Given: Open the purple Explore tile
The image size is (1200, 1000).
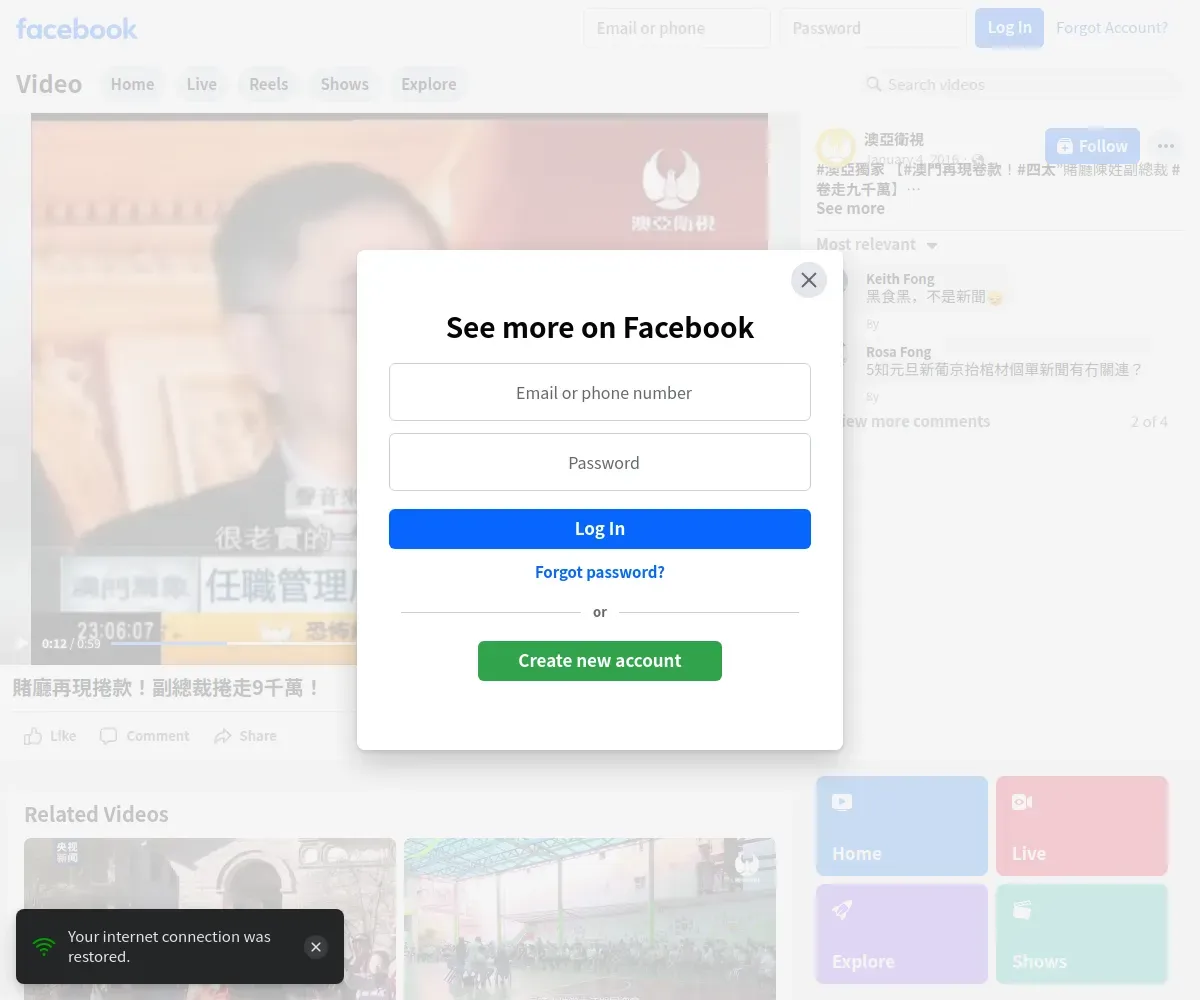Looking at the screenshot, I should 902,934.
